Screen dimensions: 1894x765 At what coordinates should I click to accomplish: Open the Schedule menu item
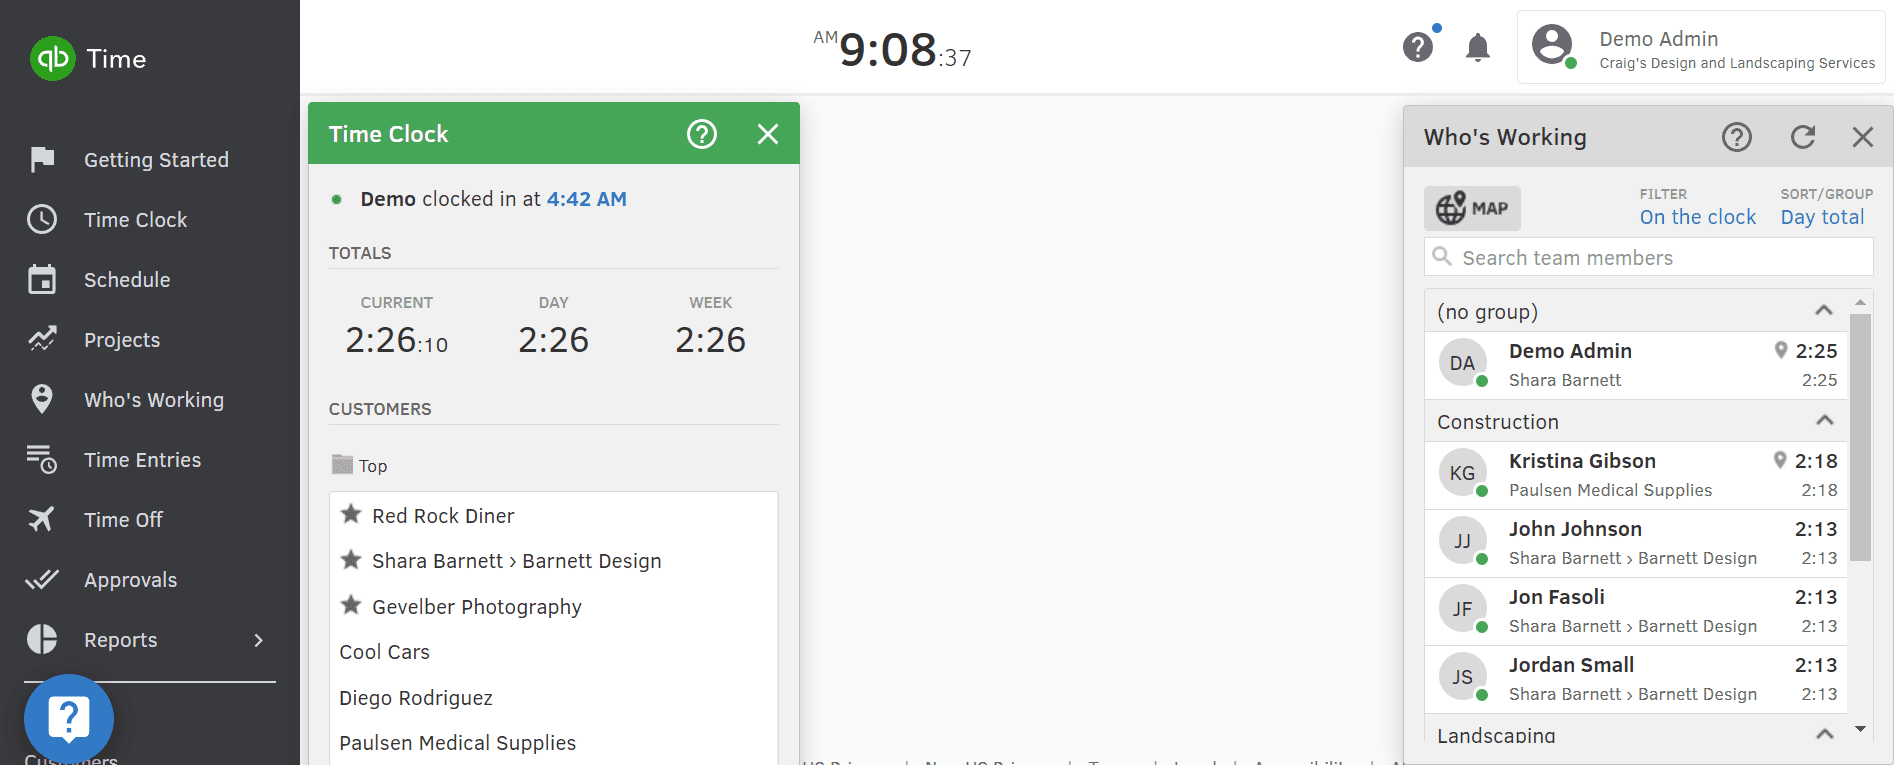127,280
